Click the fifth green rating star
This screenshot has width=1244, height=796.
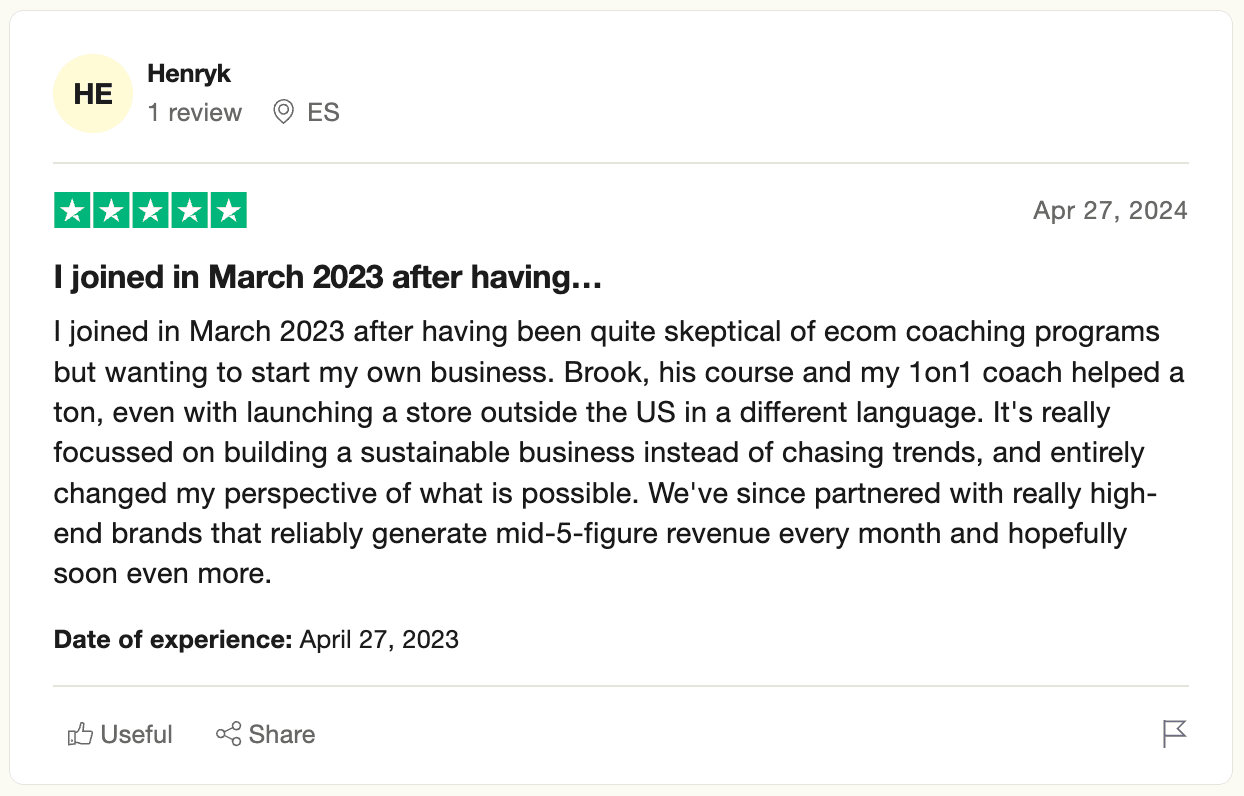coord(228,211)
